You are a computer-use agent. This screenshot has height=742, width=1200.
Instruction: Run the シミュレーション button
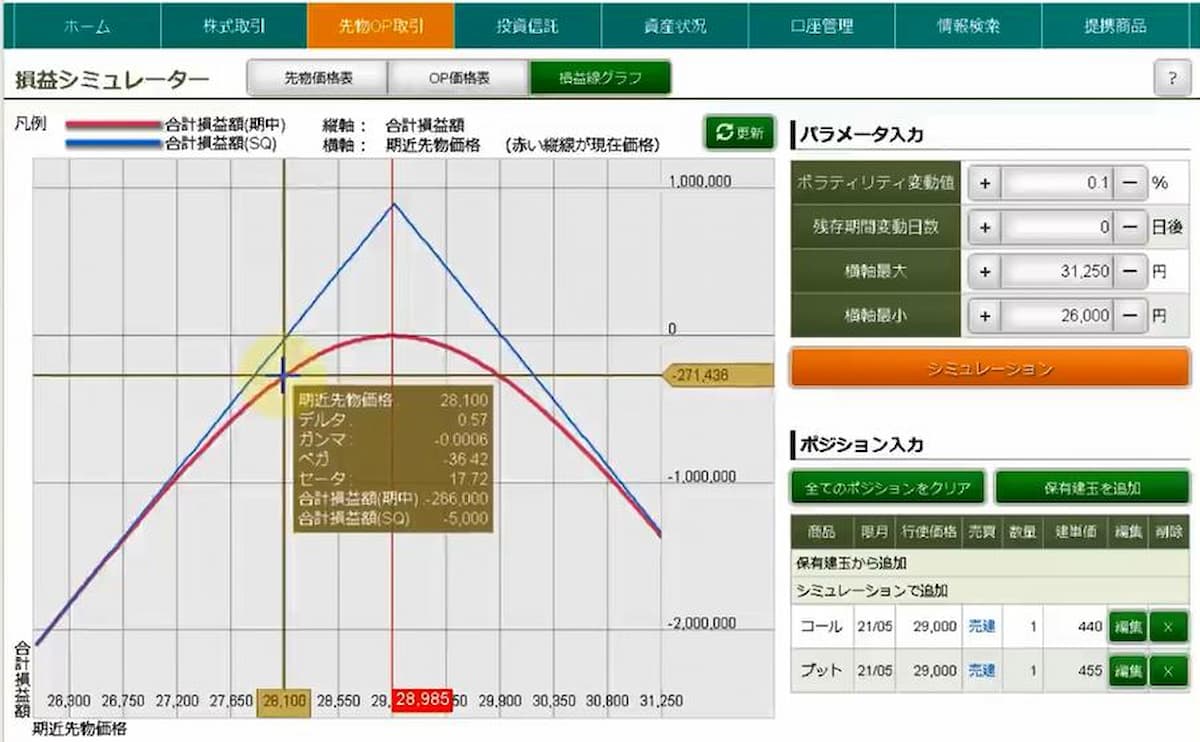(x=990, y=369)
